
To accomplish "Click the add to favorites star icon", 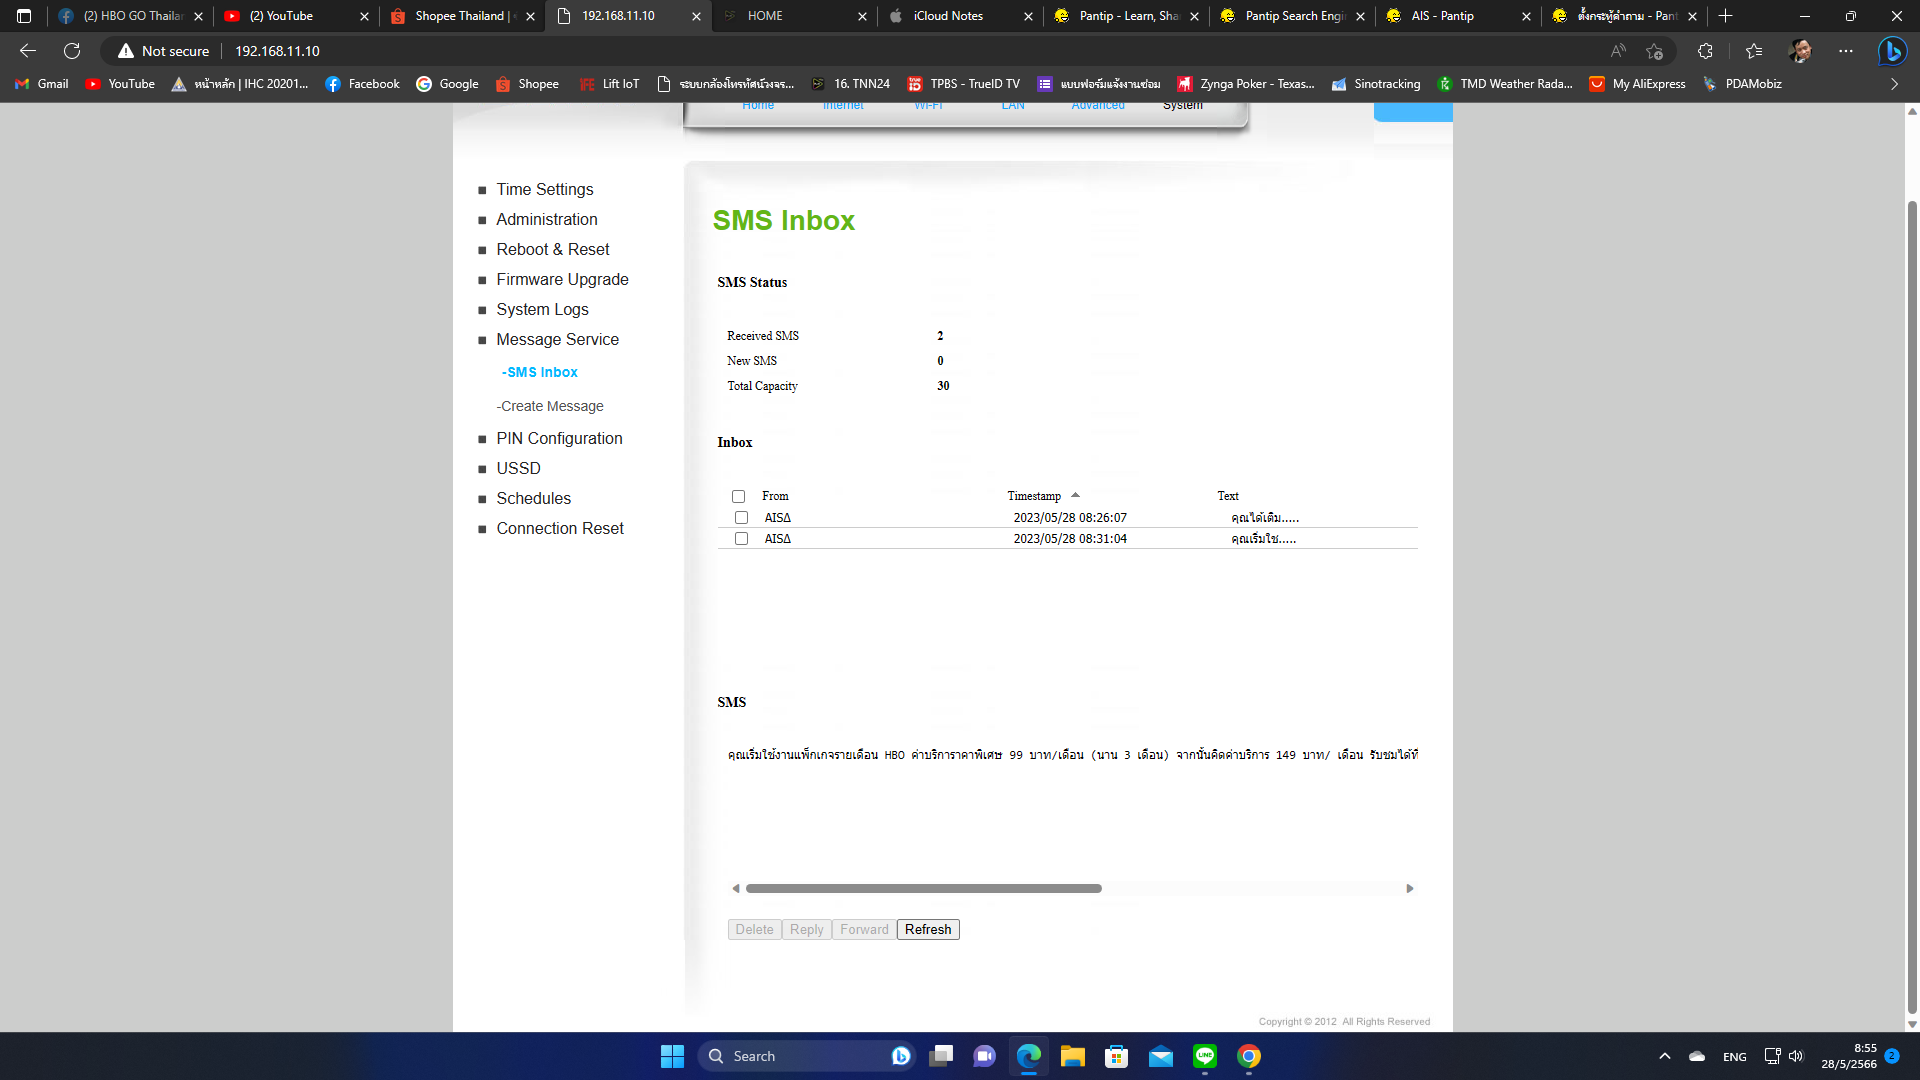I will tap(1654, 51).
